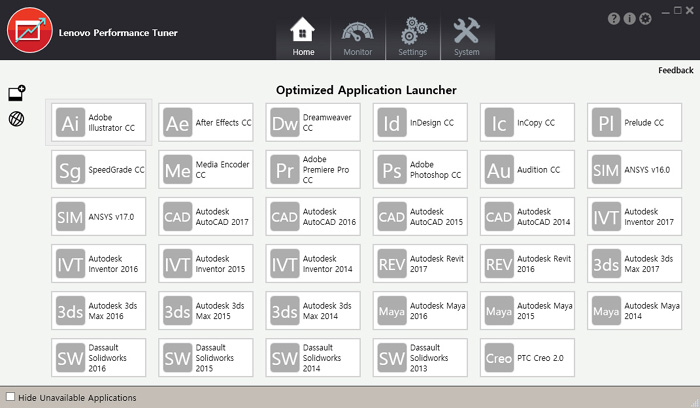Open Adobe Photoshop CC tile
The image size is (700, 408).
coord(420,170)
